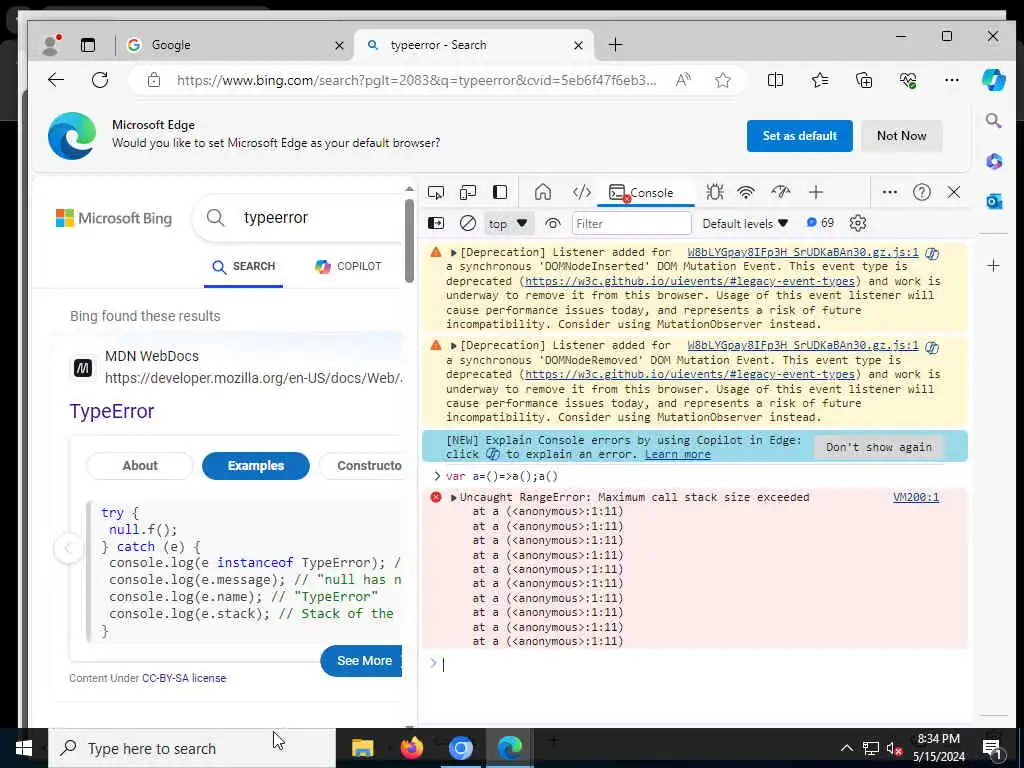Close the typeerror - Search tab
1024x768 pixels.
coord(578,45)
